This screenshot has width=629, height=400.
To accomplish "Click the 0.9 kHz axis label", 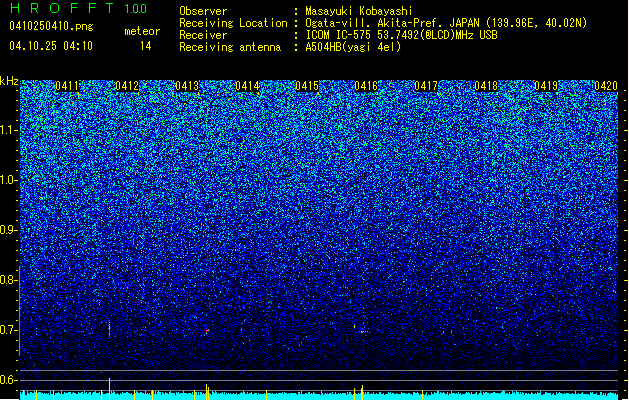I will pyautogui.click(x=9, y=230).
